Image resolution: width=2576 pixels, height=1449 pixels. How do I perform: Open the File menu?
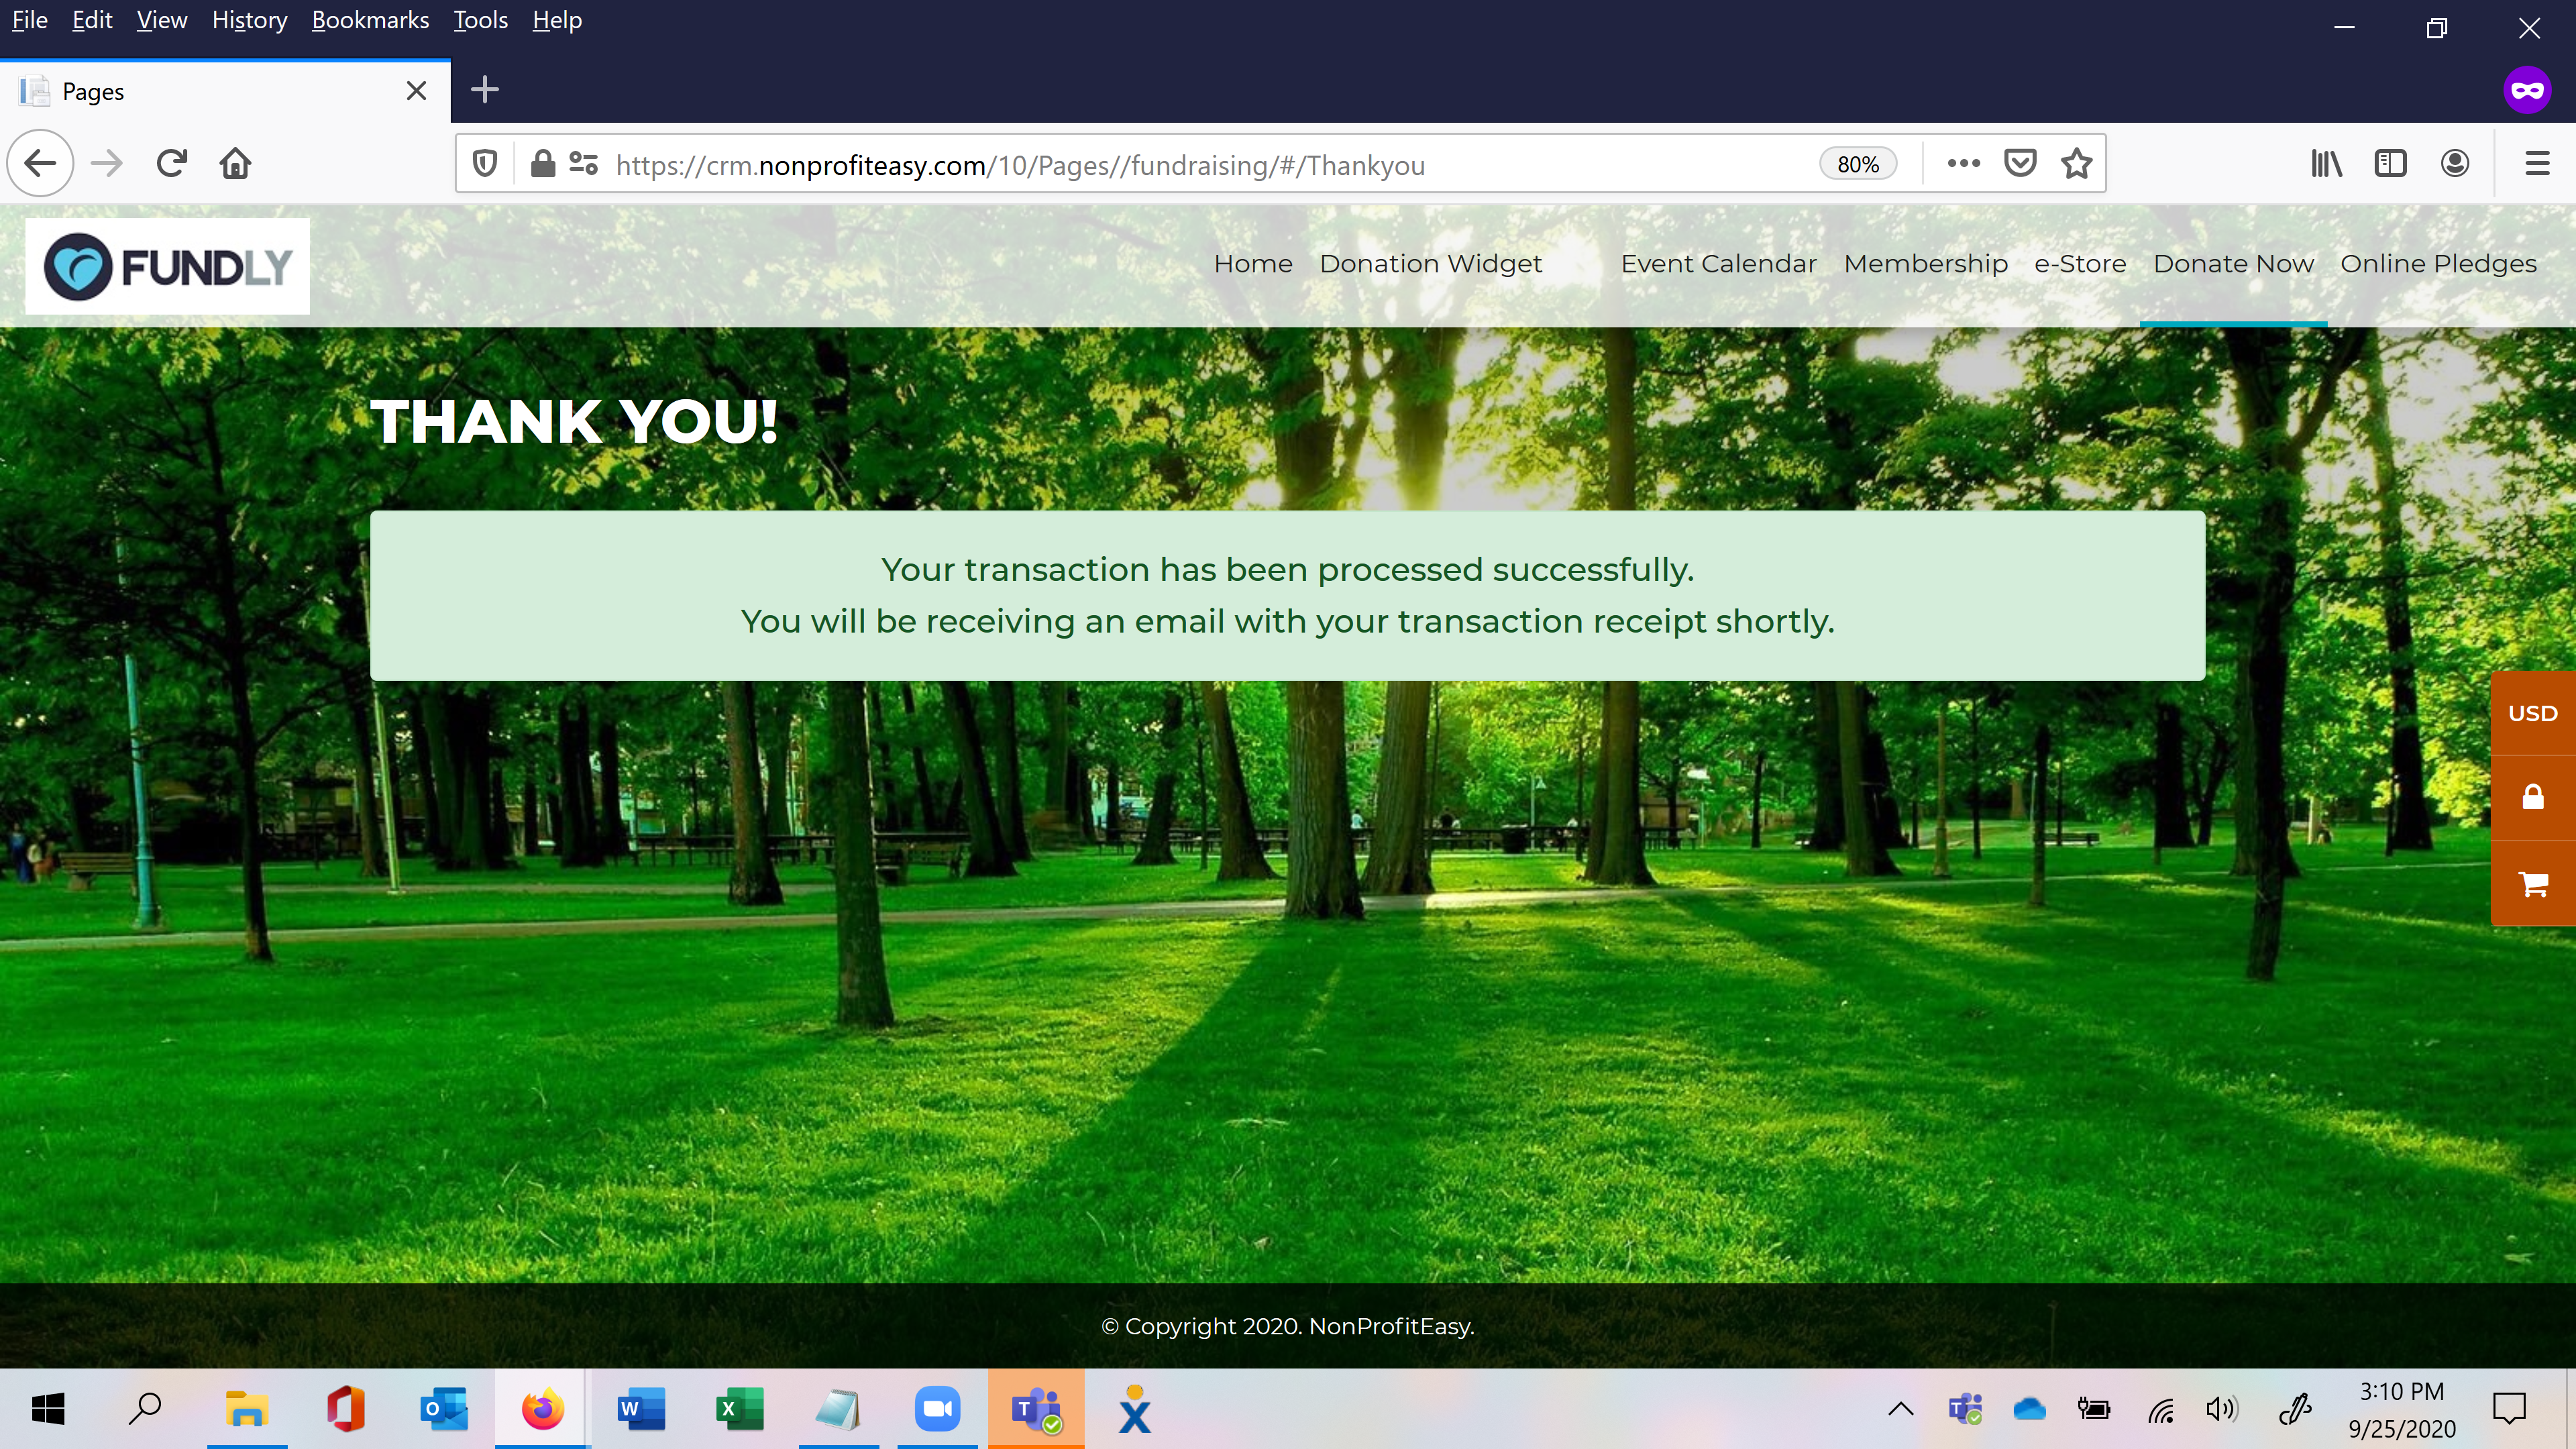(29, 20)
